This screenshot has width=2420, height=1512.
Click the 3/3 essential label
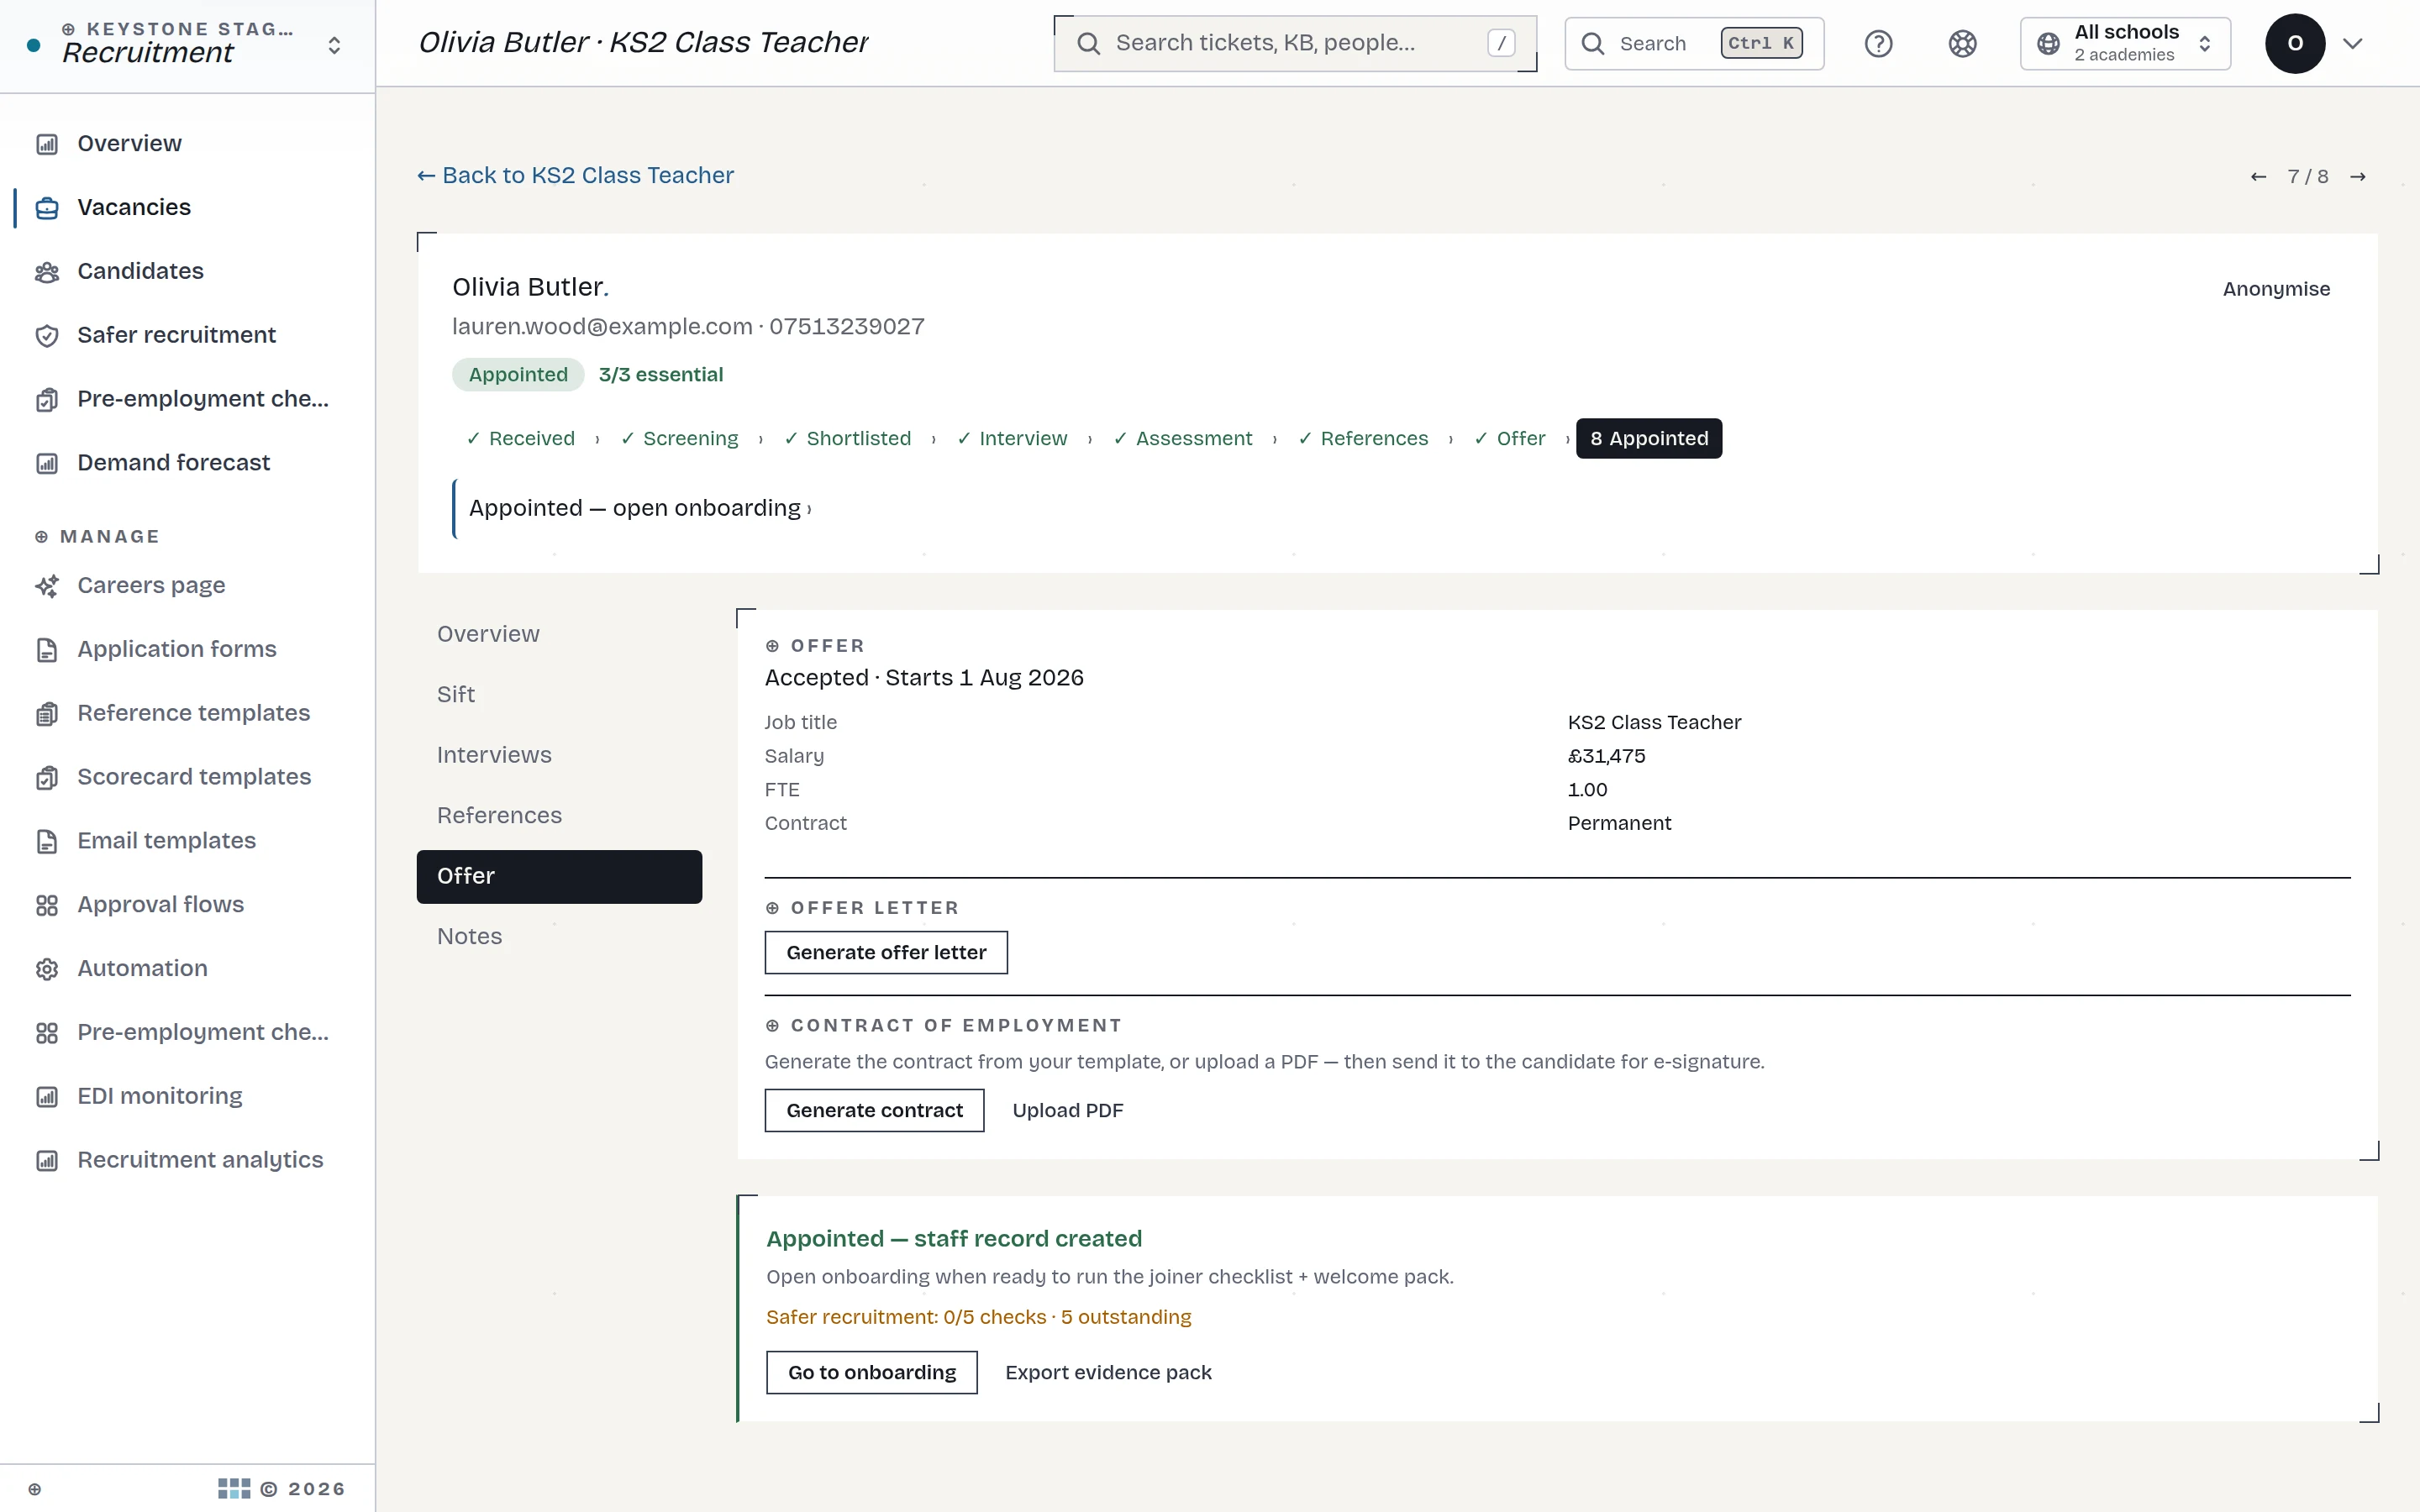[661, 375]
